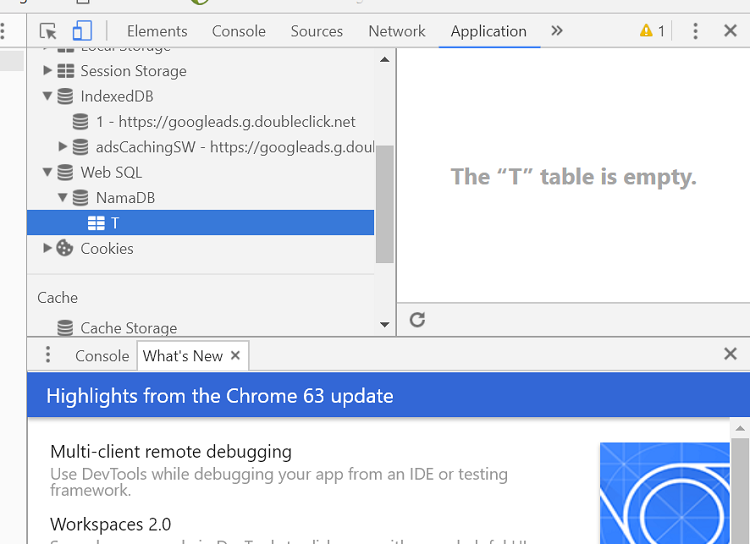Click the Web SQL database icon
750x544 pixels.
(x=66, y=172)
